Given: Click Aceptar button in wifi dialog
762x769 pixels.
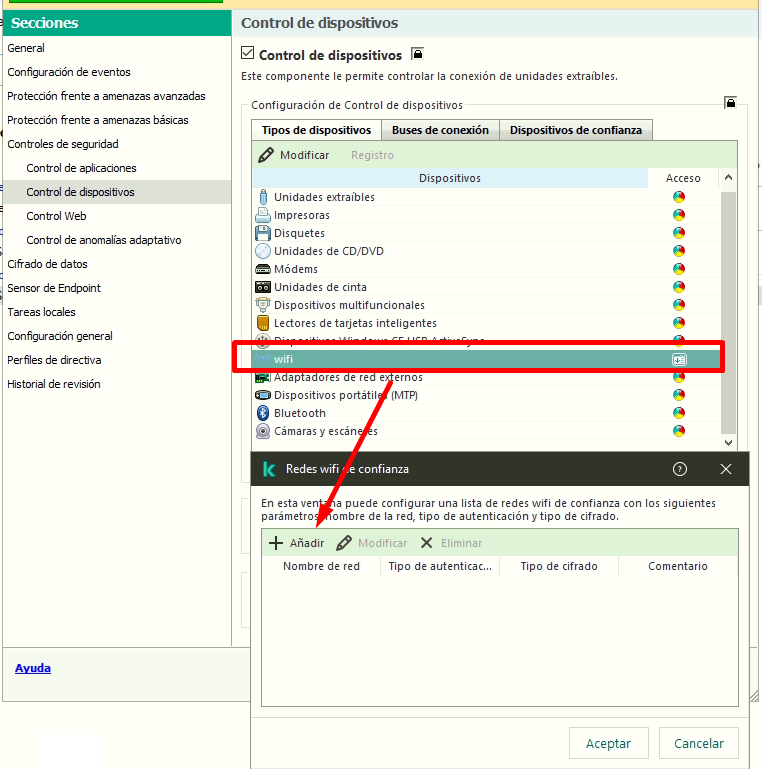Looking at the screenshot, I should click(x=609, y=743).
